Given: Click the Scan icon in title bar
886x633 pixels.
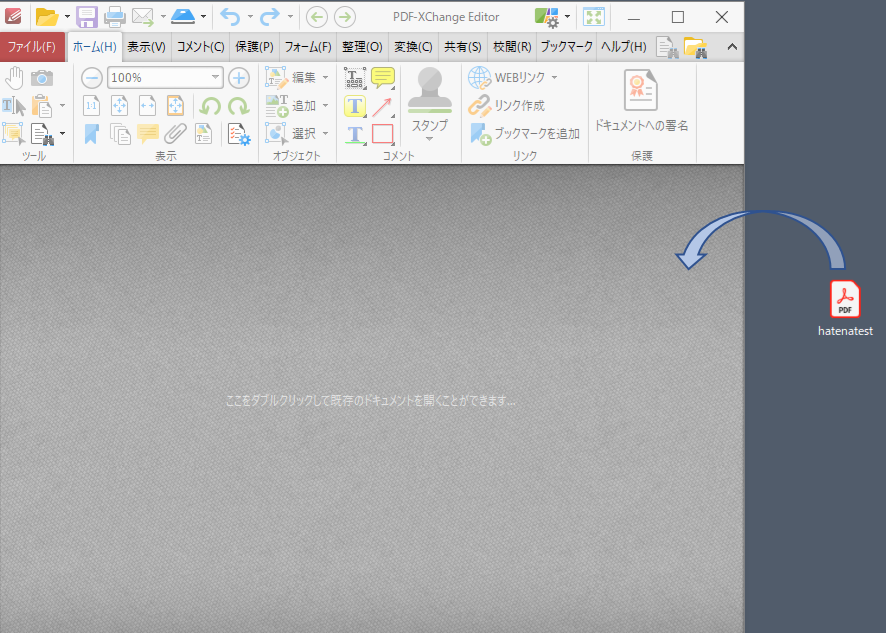Looking at the screenshot, I should point(183,17).
